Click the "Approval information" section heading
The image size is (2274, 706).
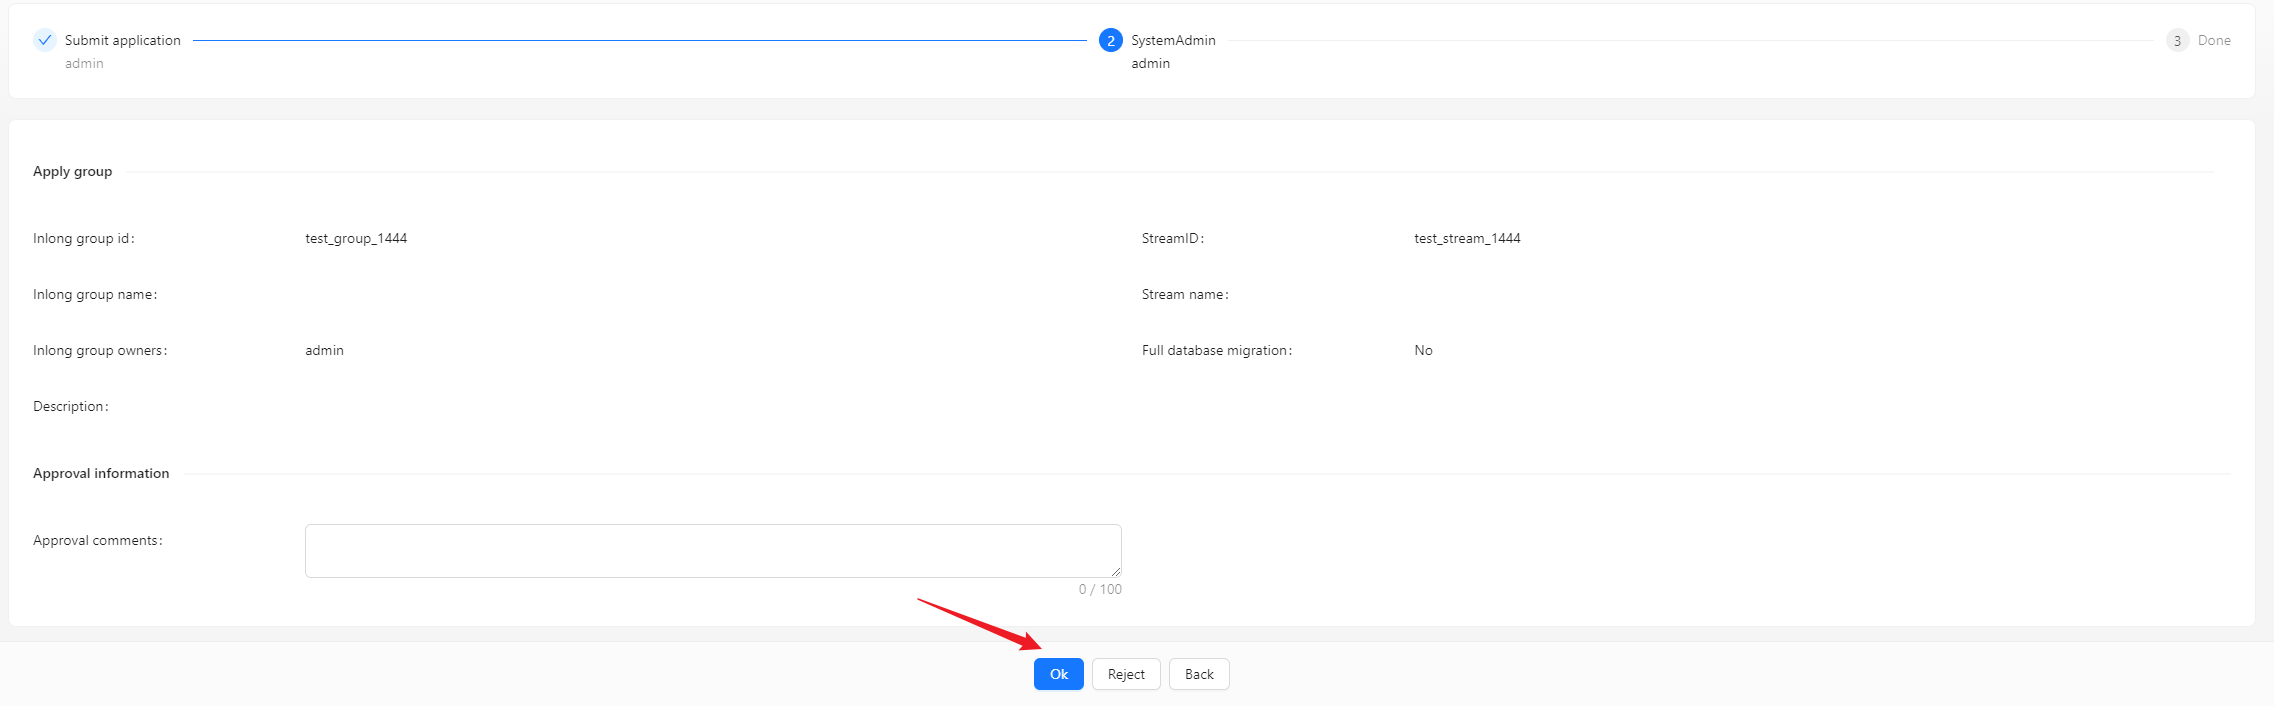pyautogui.click(x=101, y=473)
